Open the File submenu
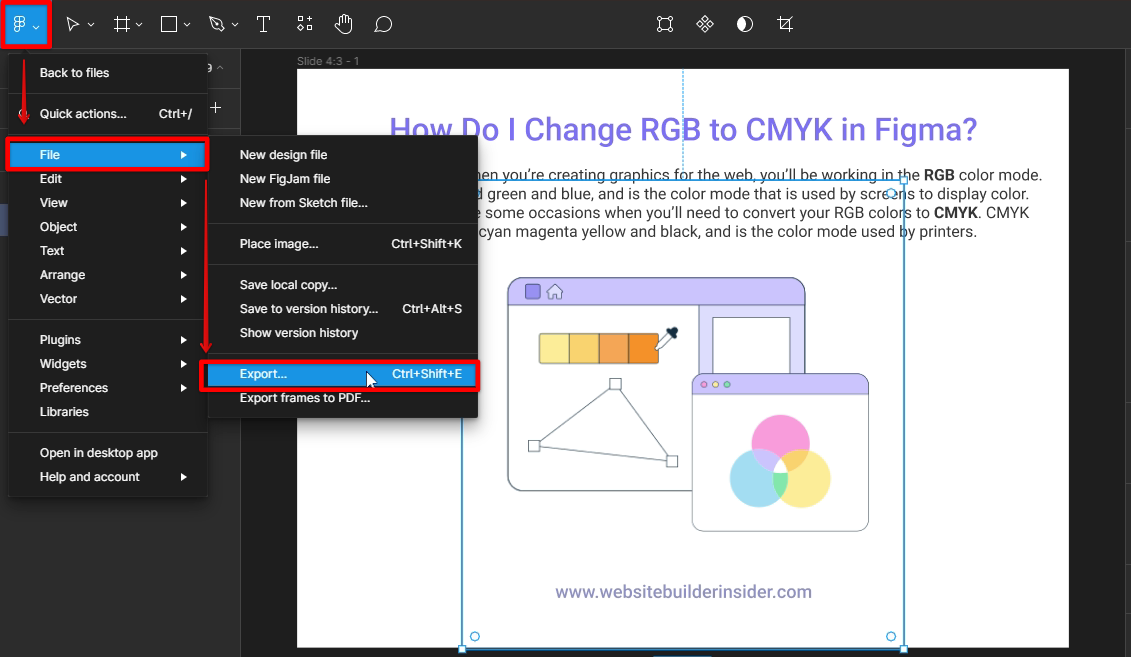Screen dimensions: 1131x657 pyautogui.click(x=107, y=154)
